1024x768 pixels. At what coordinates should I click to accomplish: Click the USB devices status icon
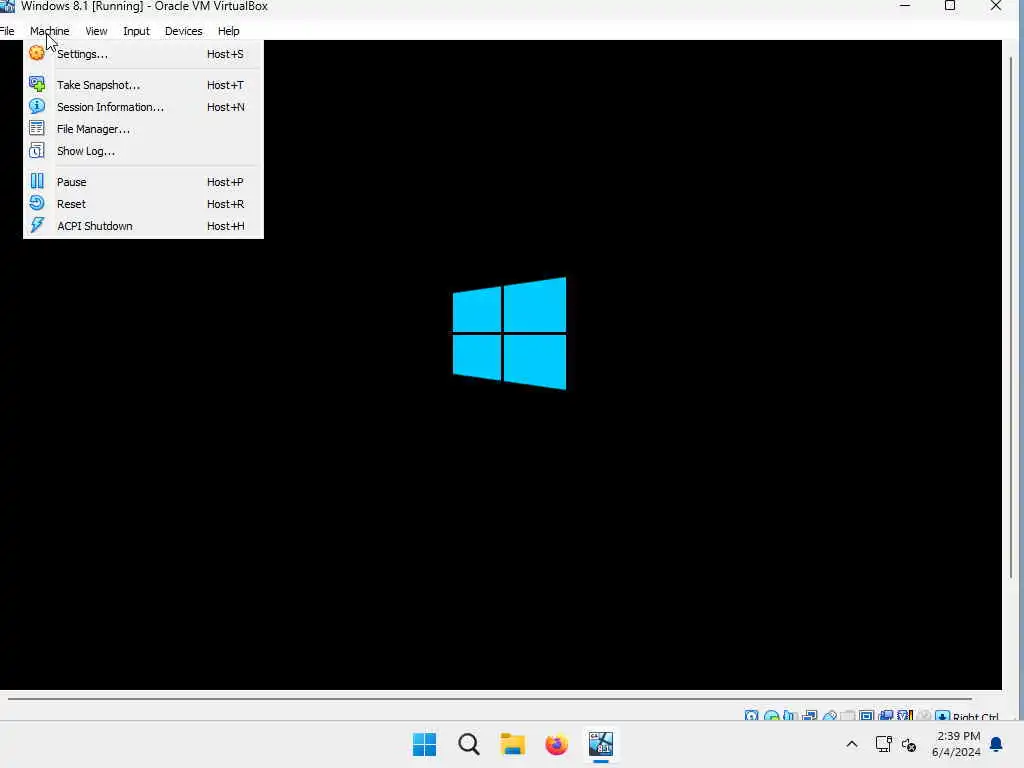coord(829,716)
